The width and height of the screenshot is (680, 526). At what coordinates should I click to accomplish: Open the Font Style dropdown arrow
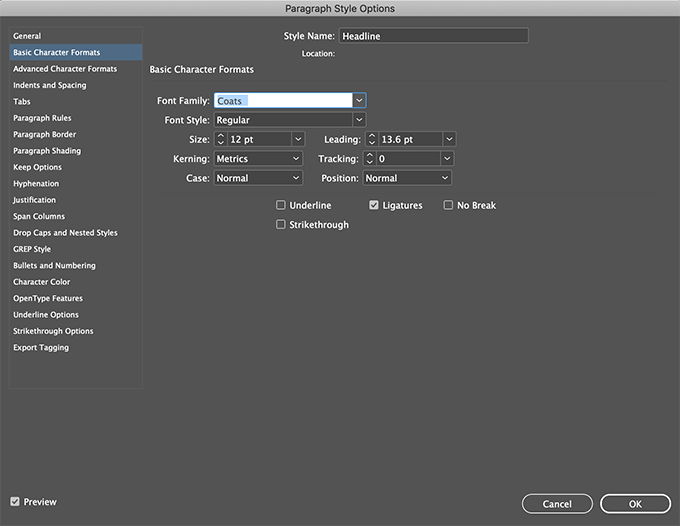[x=359, y=120]
